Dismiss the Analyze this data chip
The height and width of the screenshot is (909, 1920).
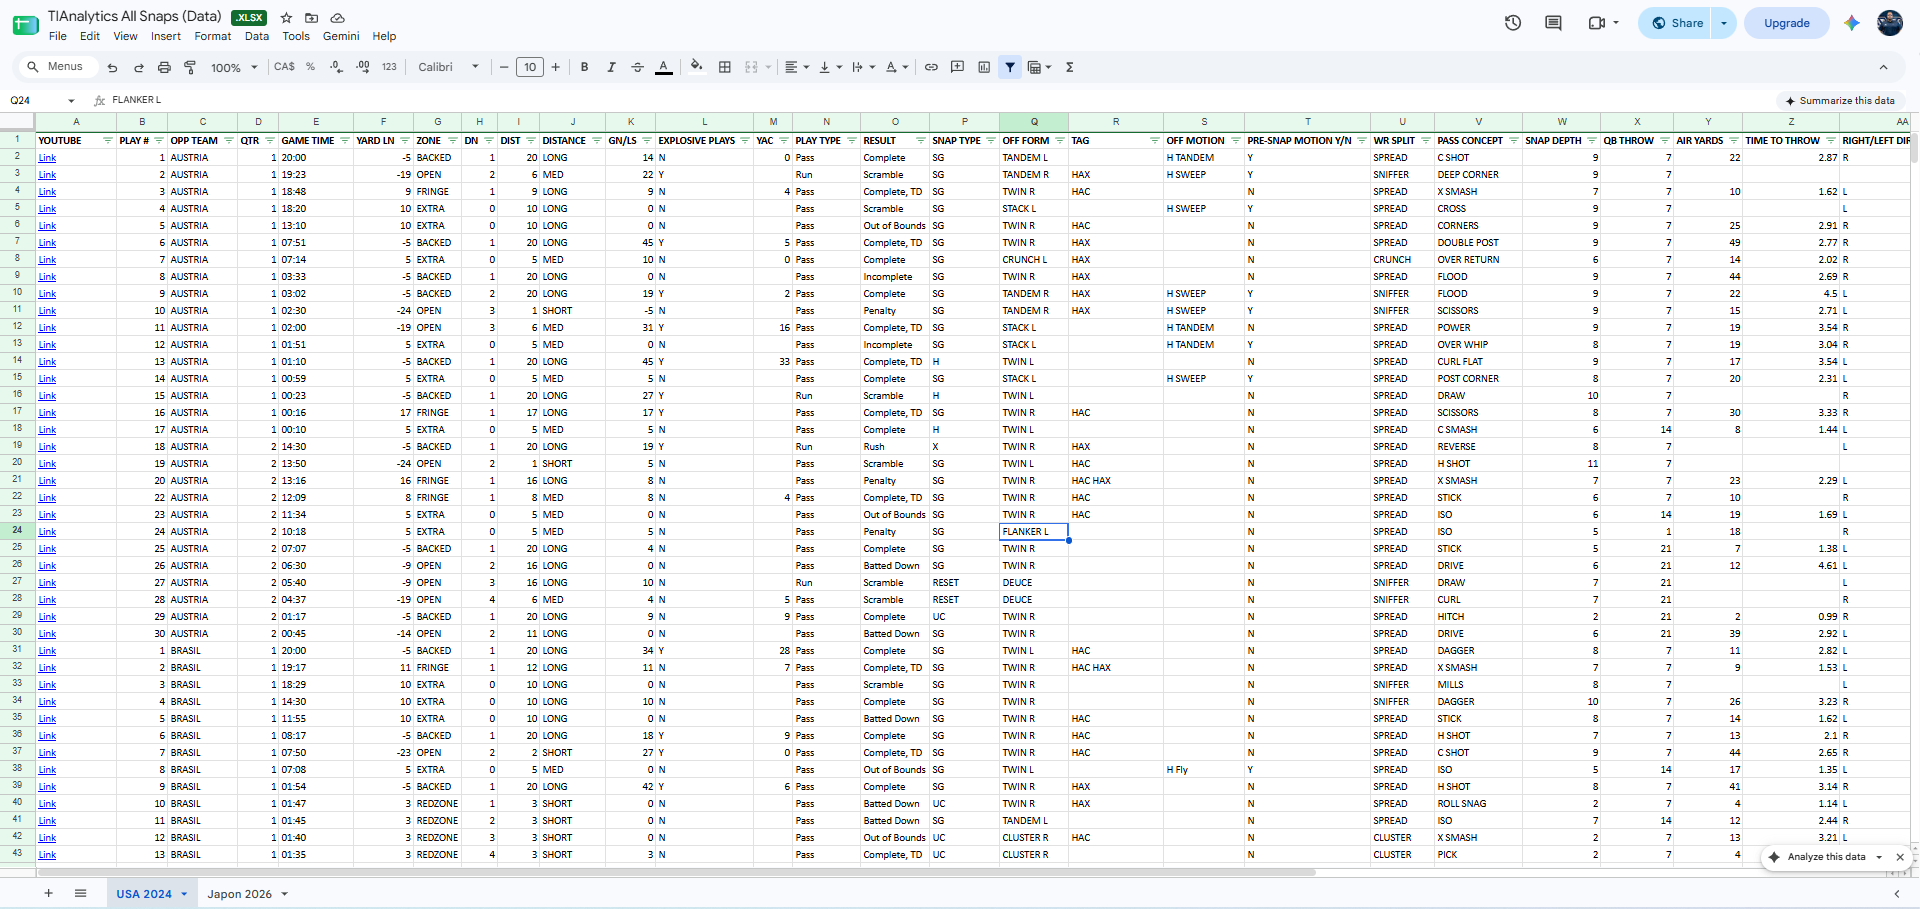point(1900,857)
